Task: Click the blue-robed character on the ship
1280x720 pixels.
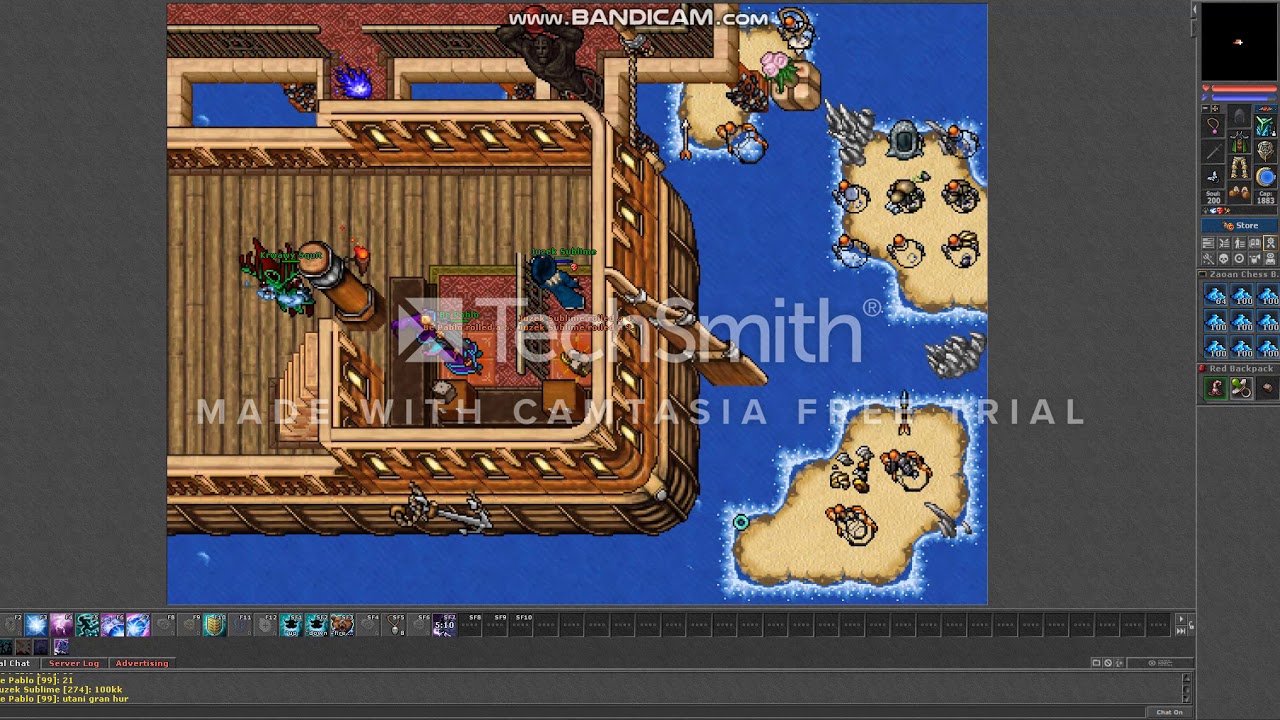Action: [560, 280]
